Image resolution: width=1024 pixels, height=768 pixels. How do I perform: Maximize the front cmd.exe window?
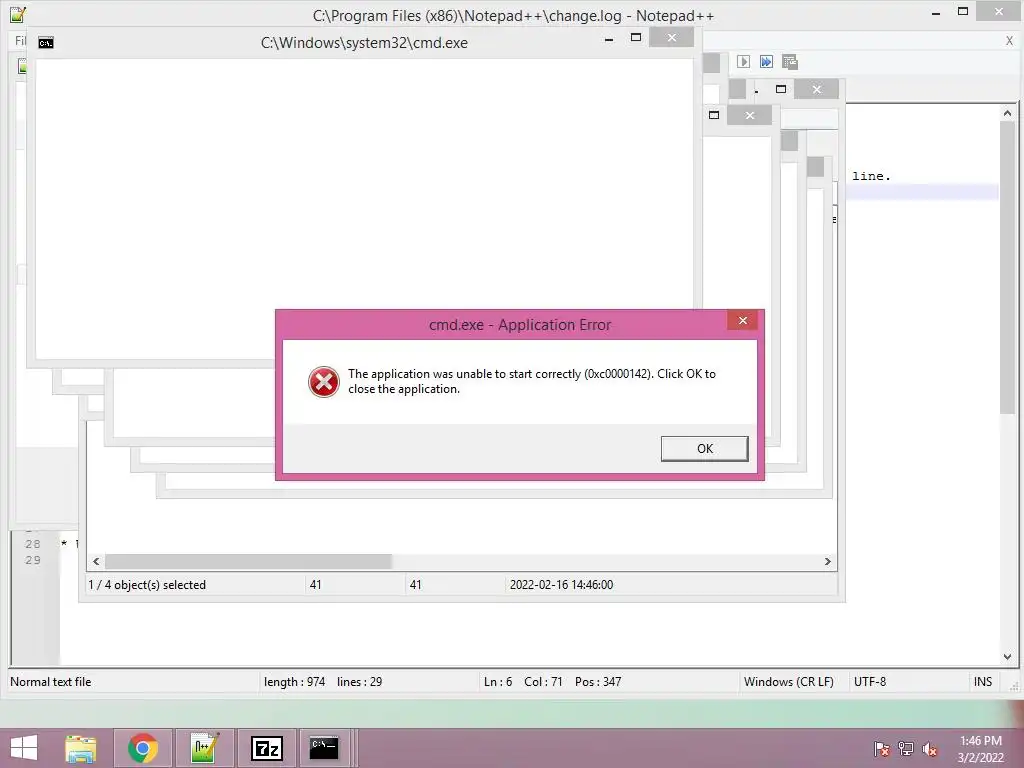pos(635,38)
